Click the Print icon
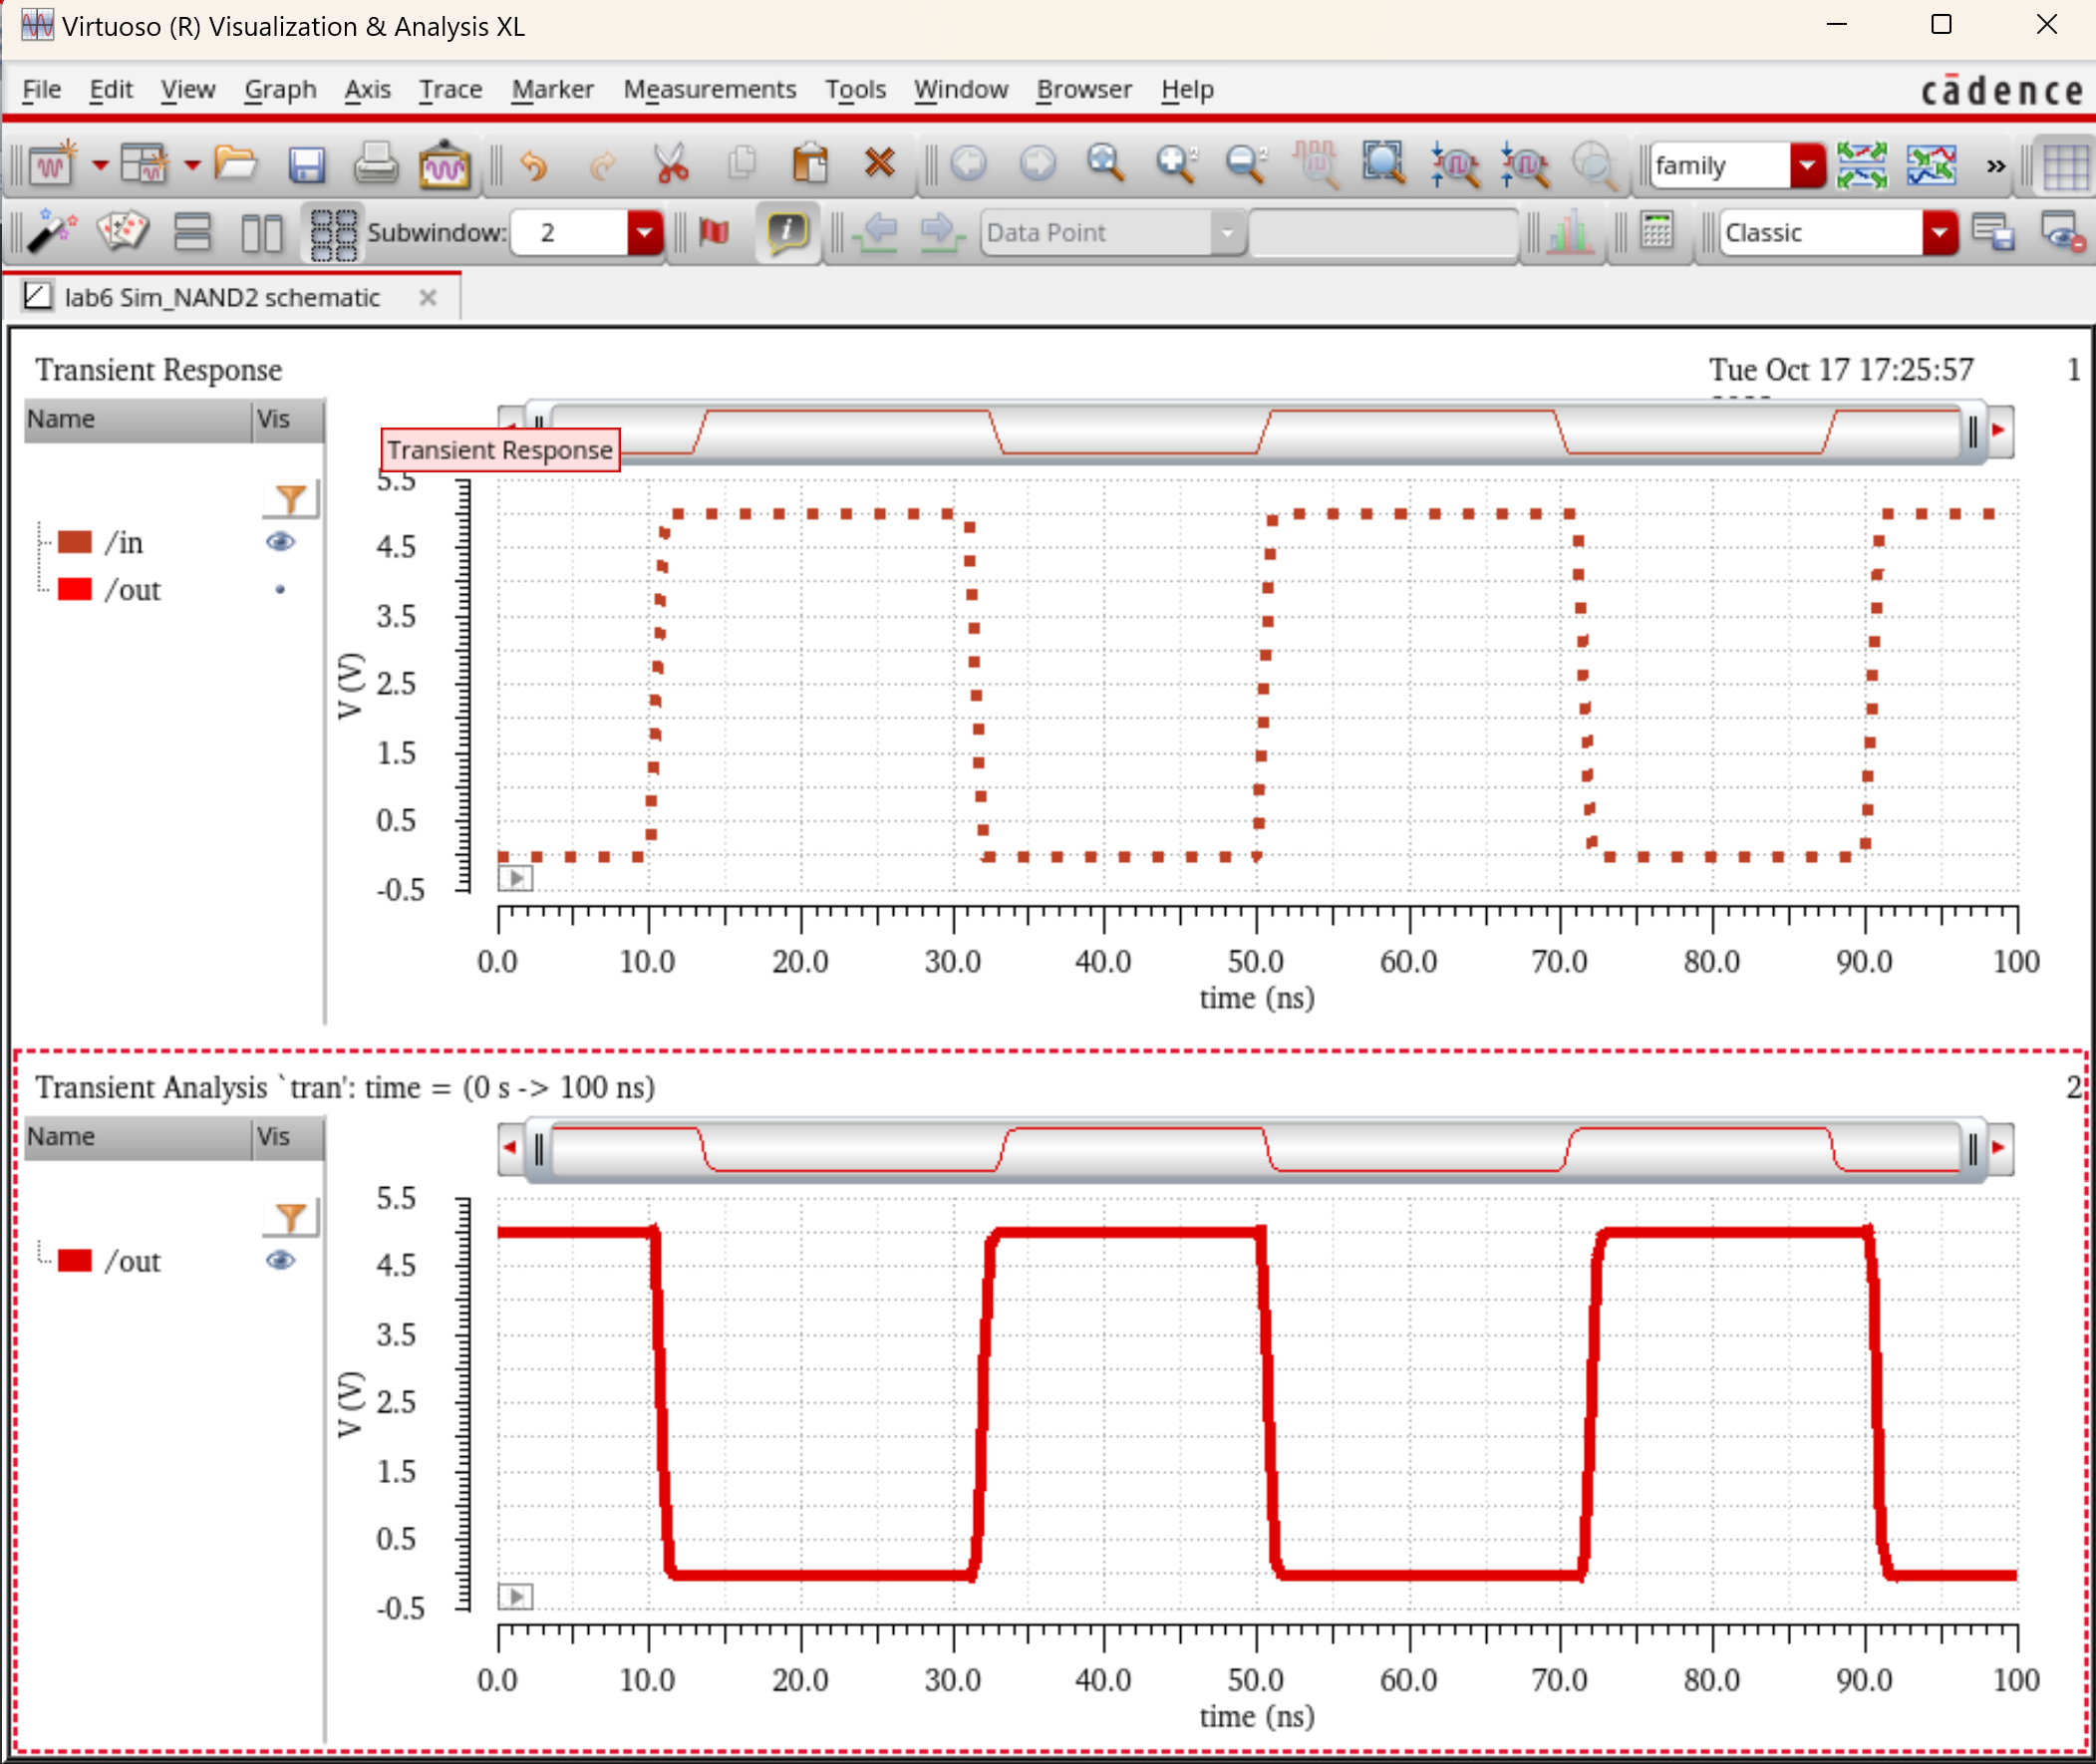2096x1764 pixels. click(x=375, y=164)
